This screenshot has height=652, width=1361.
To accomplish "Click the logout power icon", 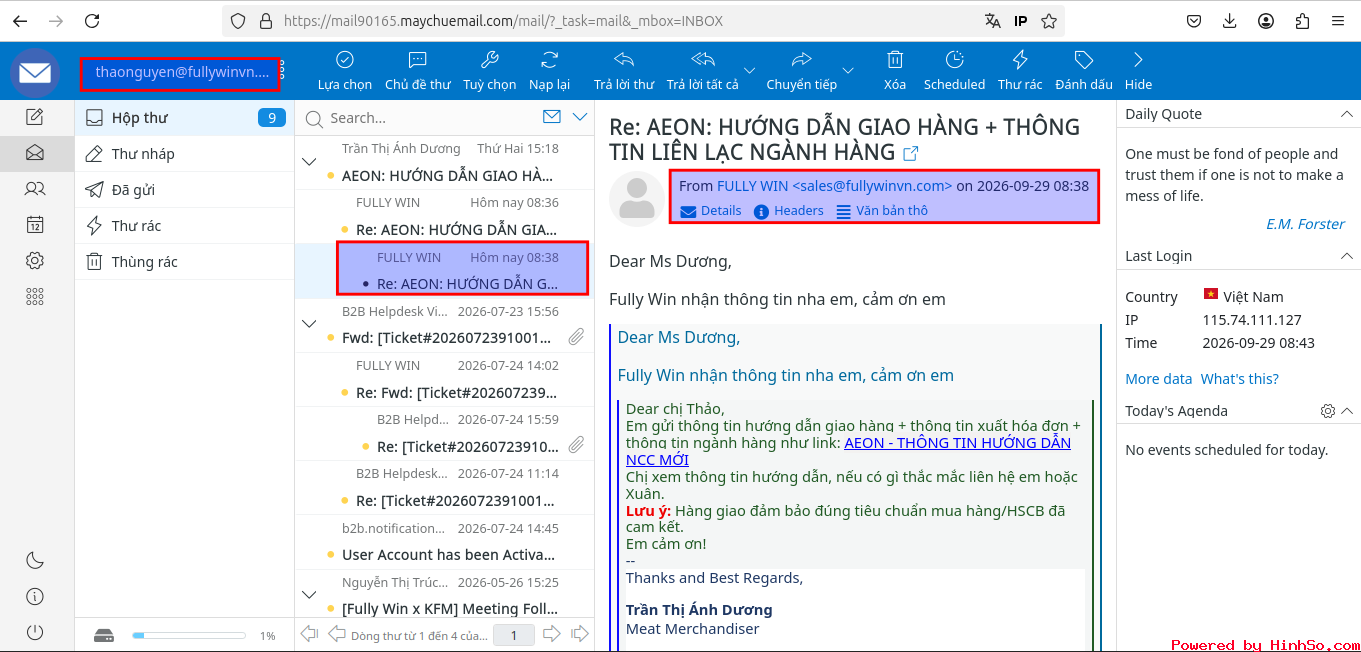I will coord(35,632).
